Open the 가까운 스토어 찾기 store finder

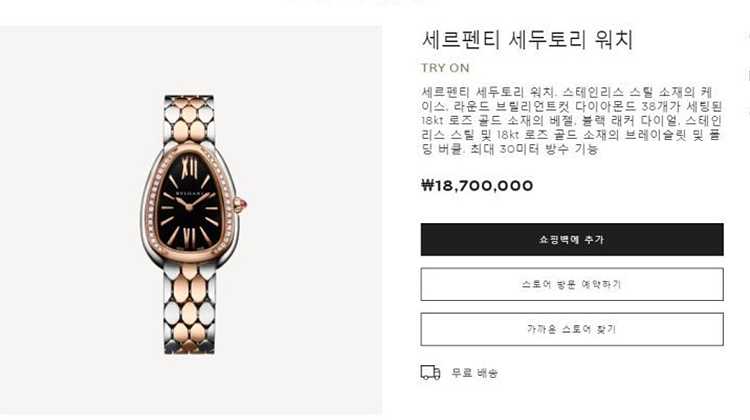coord(572,329)
